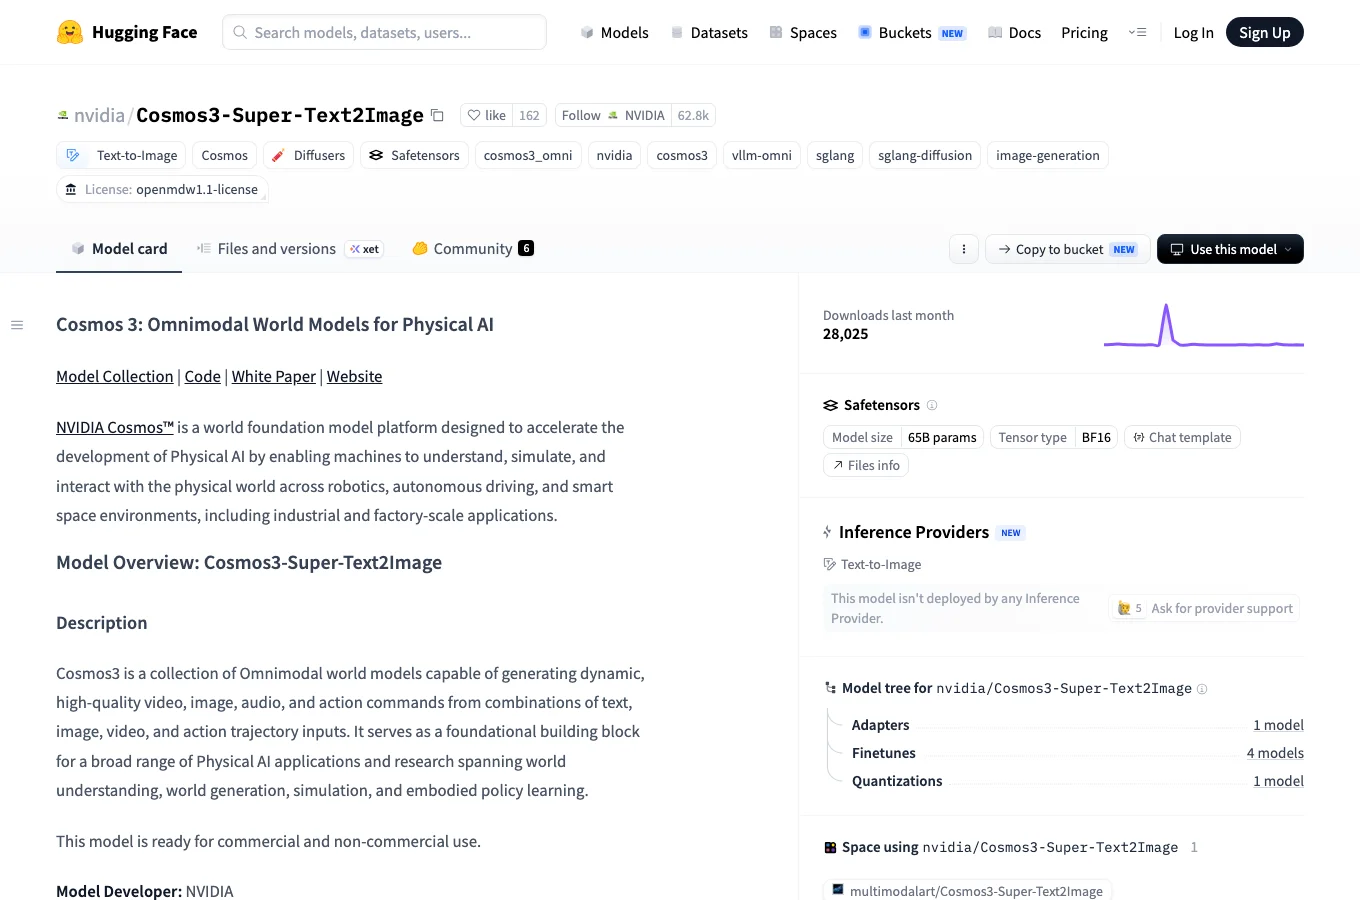Image resolution: width=1360 pixels, height=900 pixels.
Task: Click the Hugging Face logo icon
Action: point(70,32)
